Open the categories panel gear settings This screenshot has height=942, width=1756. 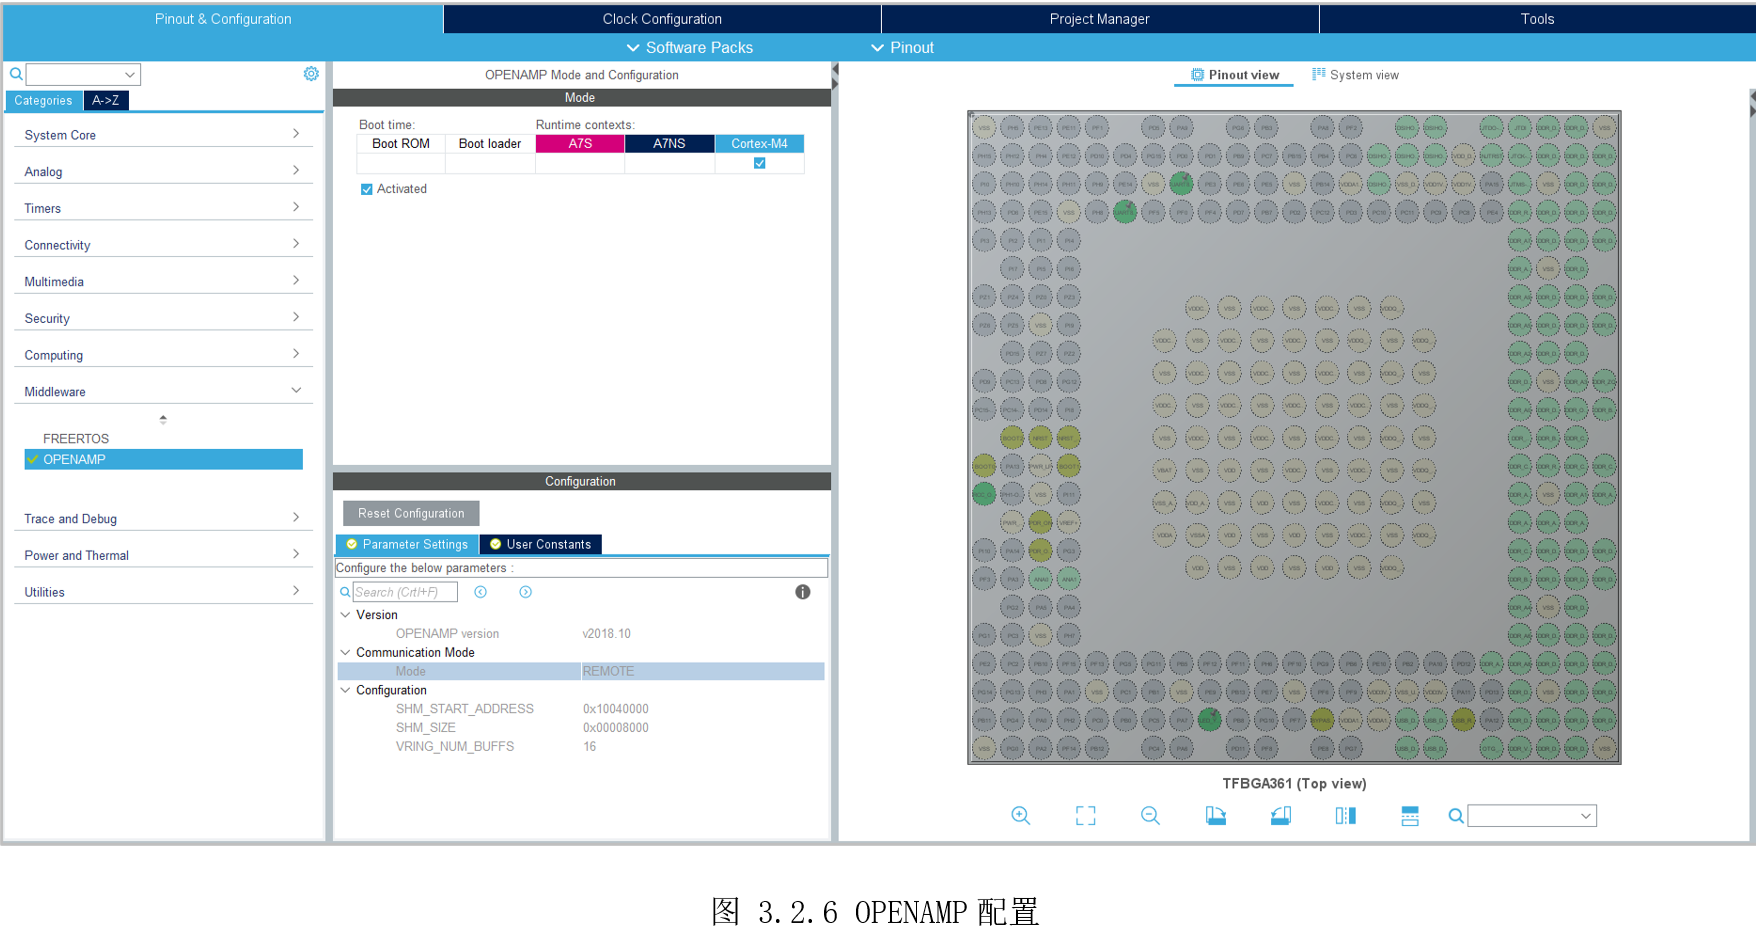(311, 74)
